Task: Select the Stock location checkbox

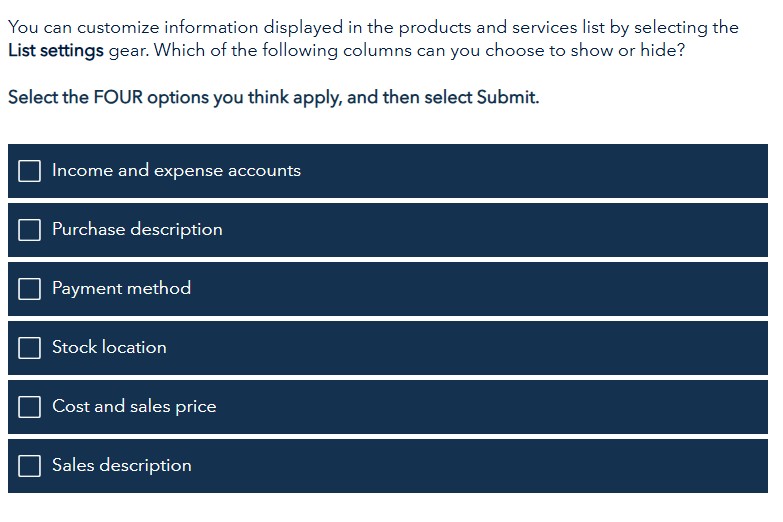Action: (x=29, y=348)
